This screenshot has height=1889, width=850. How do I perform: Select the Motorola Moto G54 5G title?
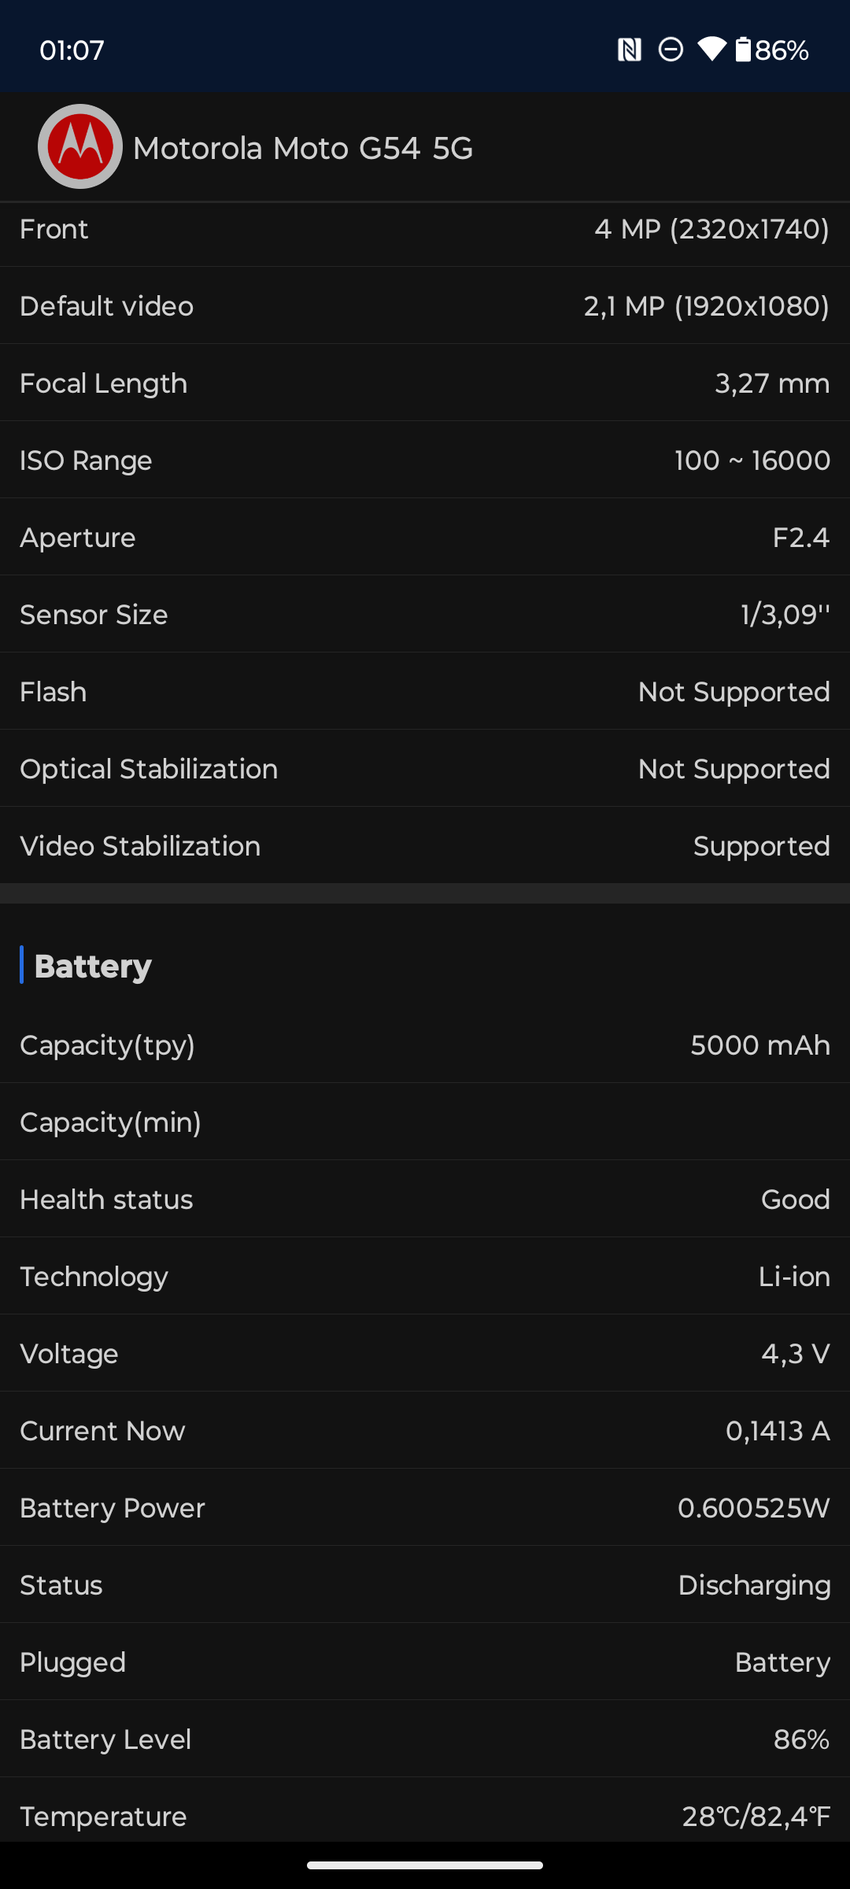(302, 148)
